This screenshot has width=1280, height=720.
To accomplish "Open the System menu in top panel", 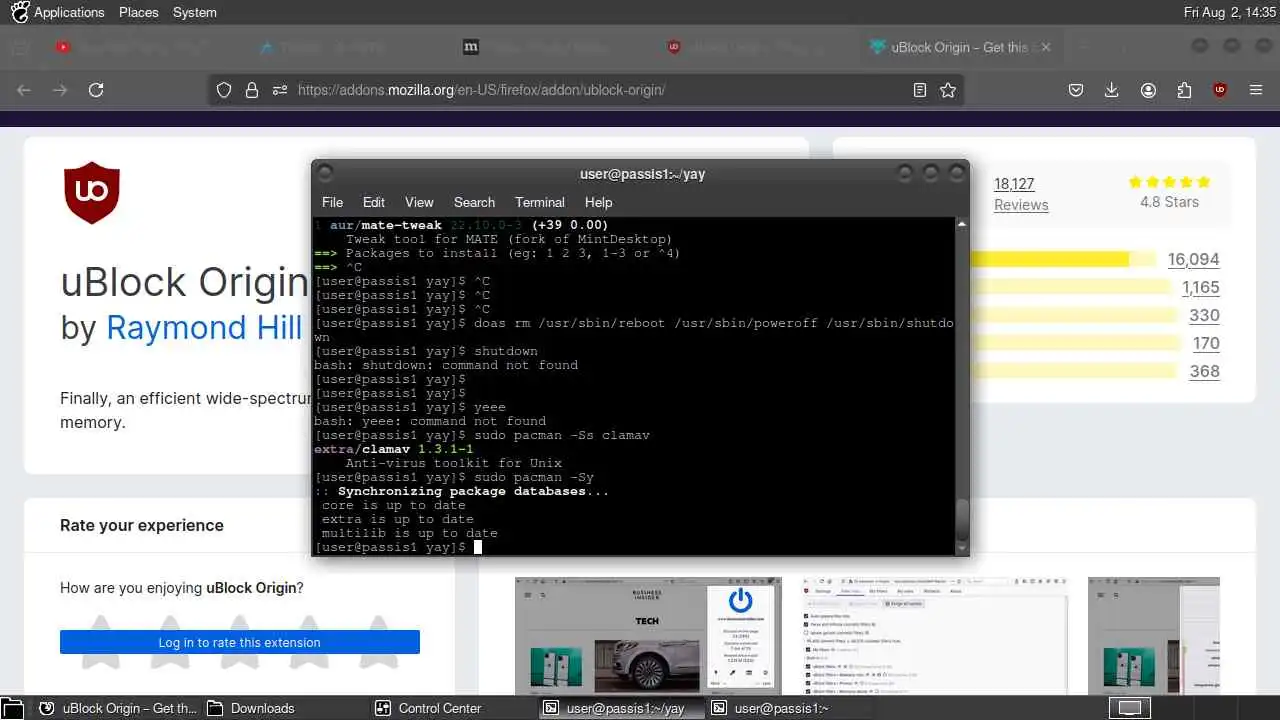I will [x=194, y=12].
